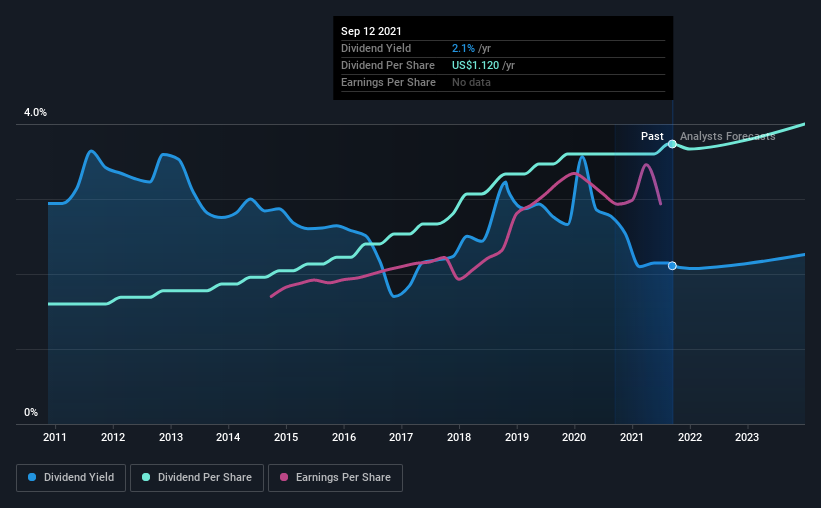The height and width of the screenshot is (508, 821).
Task: Click the 2012 x-axis label
Action: click(x=113, y=437)
